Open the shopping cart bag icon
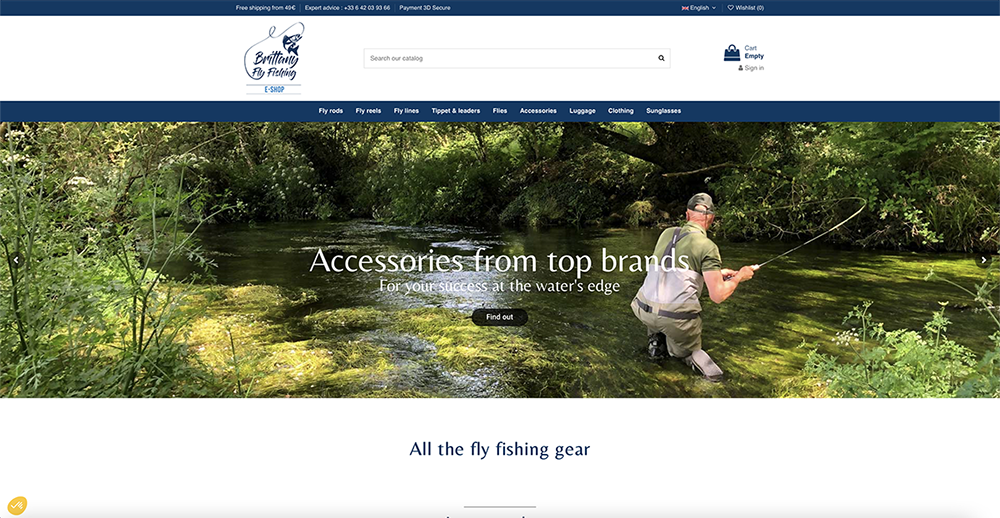This screenshot has height=518, width=1000. click(732, 52)
